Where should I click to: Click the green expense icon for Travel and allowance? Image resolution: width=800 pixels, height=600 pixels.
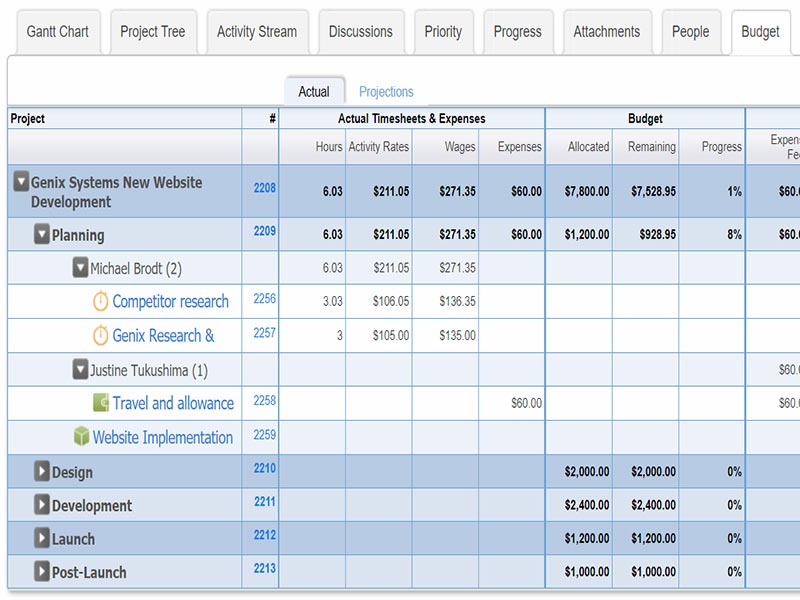coord(101,403)
